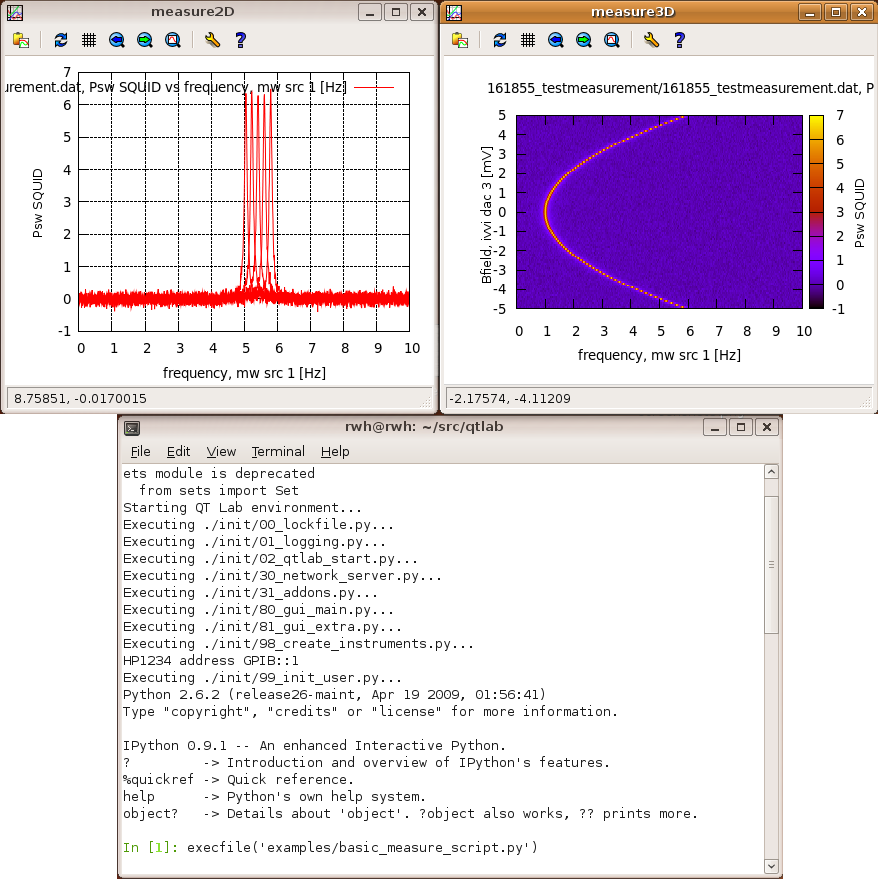Image resolution: width=878 pixels, height=879 pixels.
Task: Open the Edit menu in terminal
Action: [178, 452]
